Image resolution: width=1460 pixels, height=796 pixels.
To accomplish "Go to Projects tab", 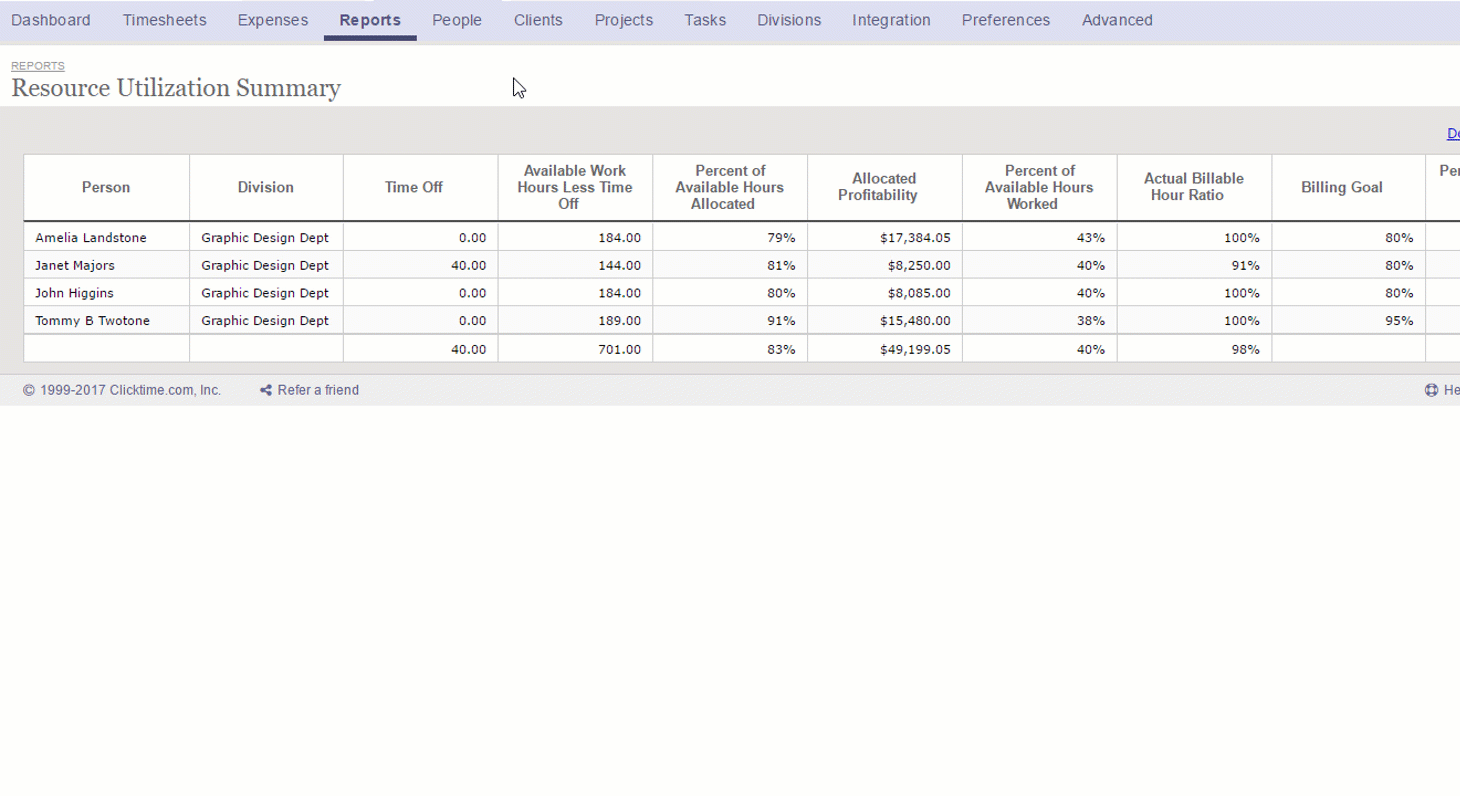I will coord(624,20).
